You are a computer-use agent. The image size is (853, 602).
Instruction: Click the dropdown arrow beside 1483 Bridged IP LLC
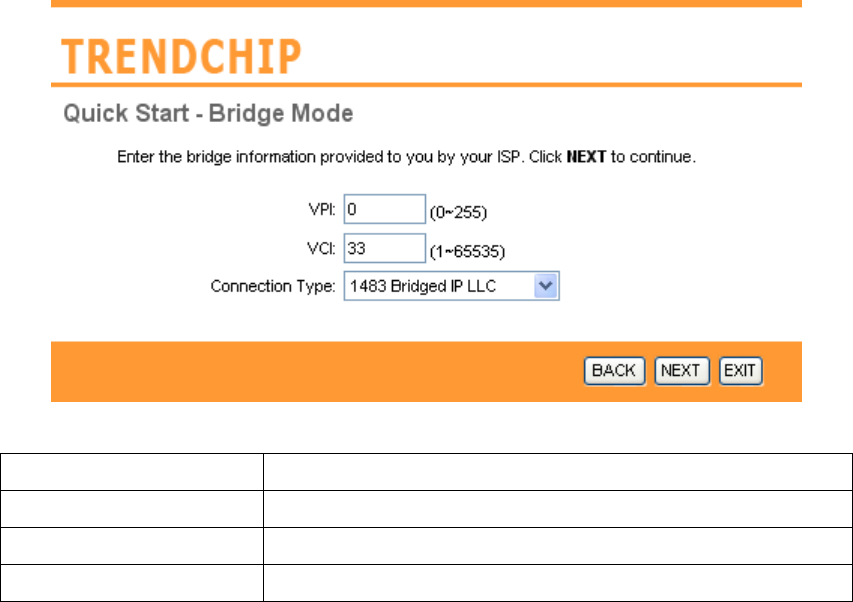coord(545,287)
